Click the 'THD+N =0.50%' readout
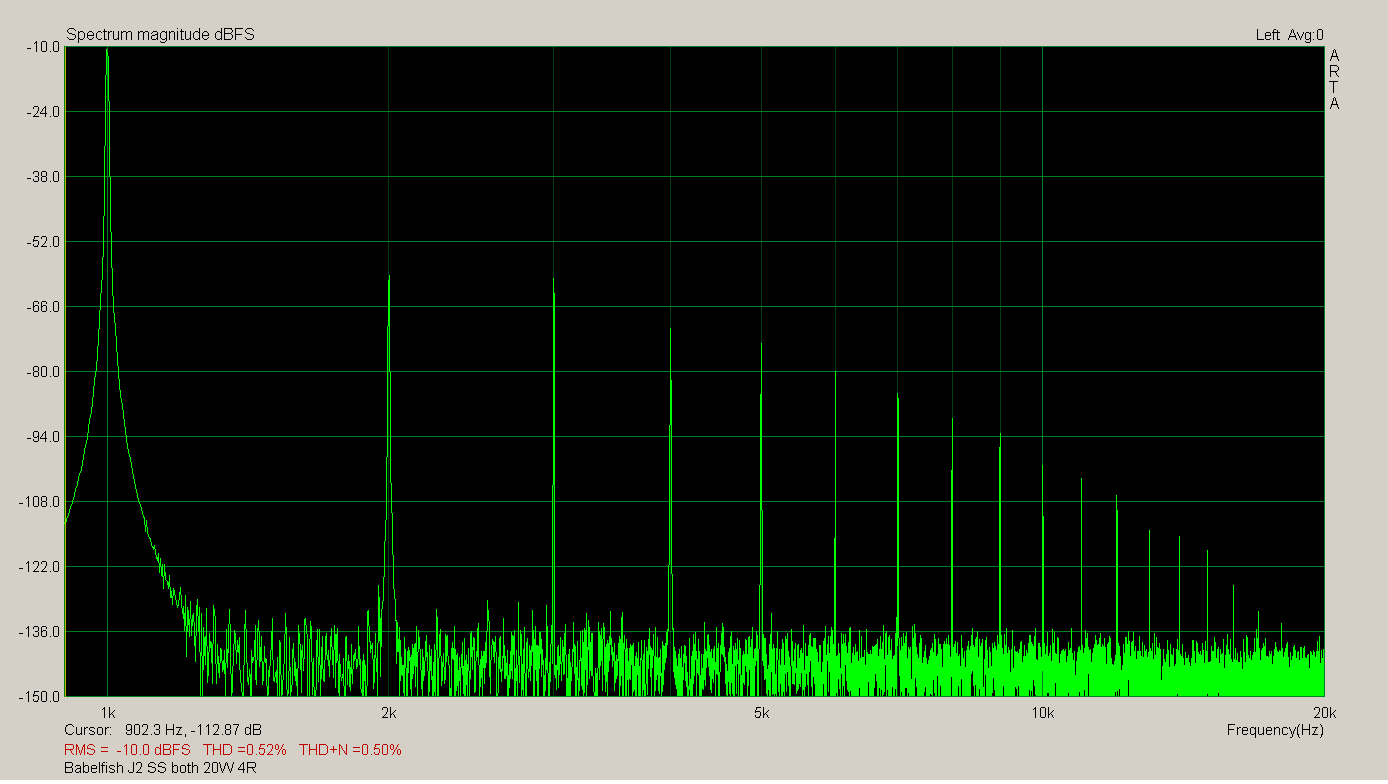 point(350,749)
